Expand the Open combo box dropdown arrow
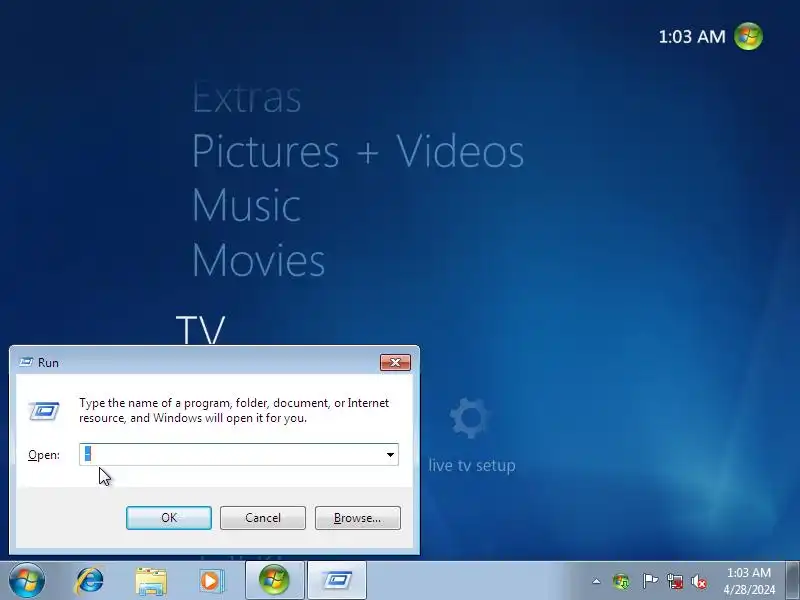 pyautogui.click(x=390, y=455)
